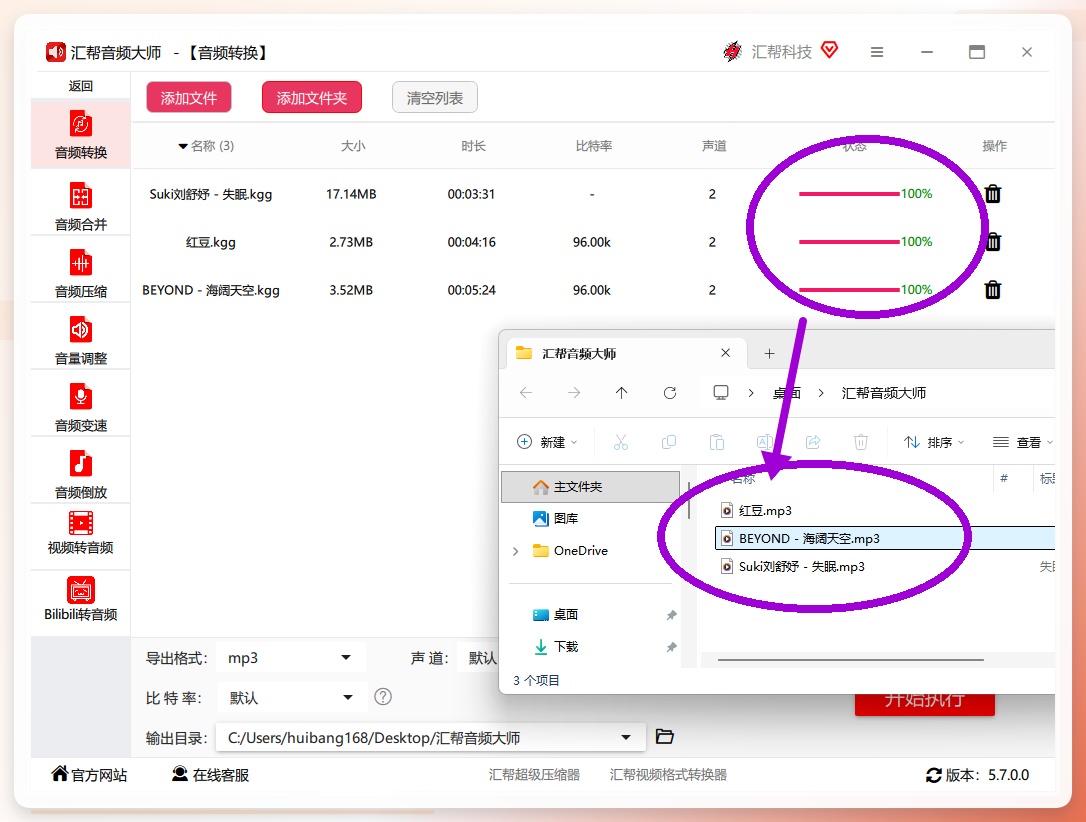Click the Copy icon in Explorer toolbar
Viewport: 1086px width, 822px height.
pos(669,442)
